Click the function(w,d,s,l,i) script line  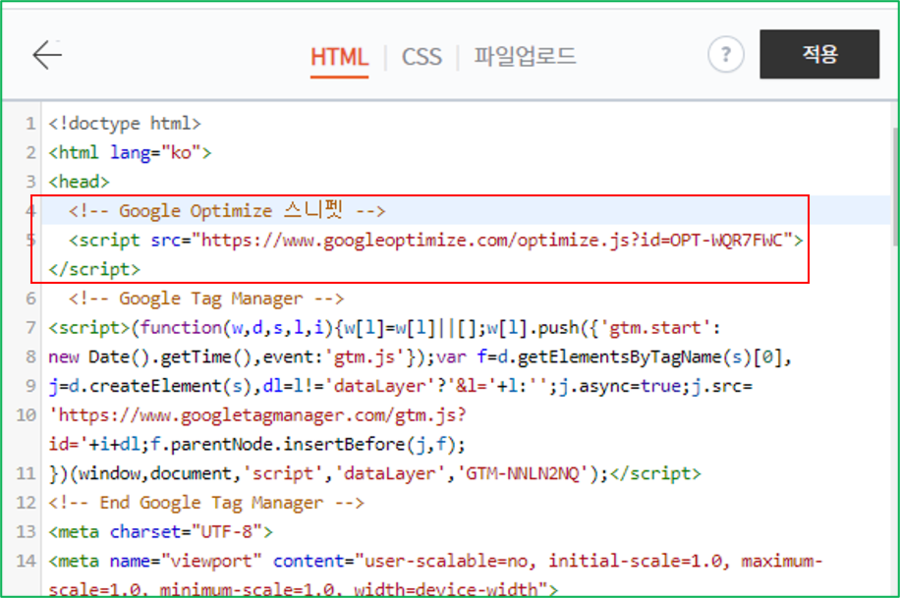(385, 328)
